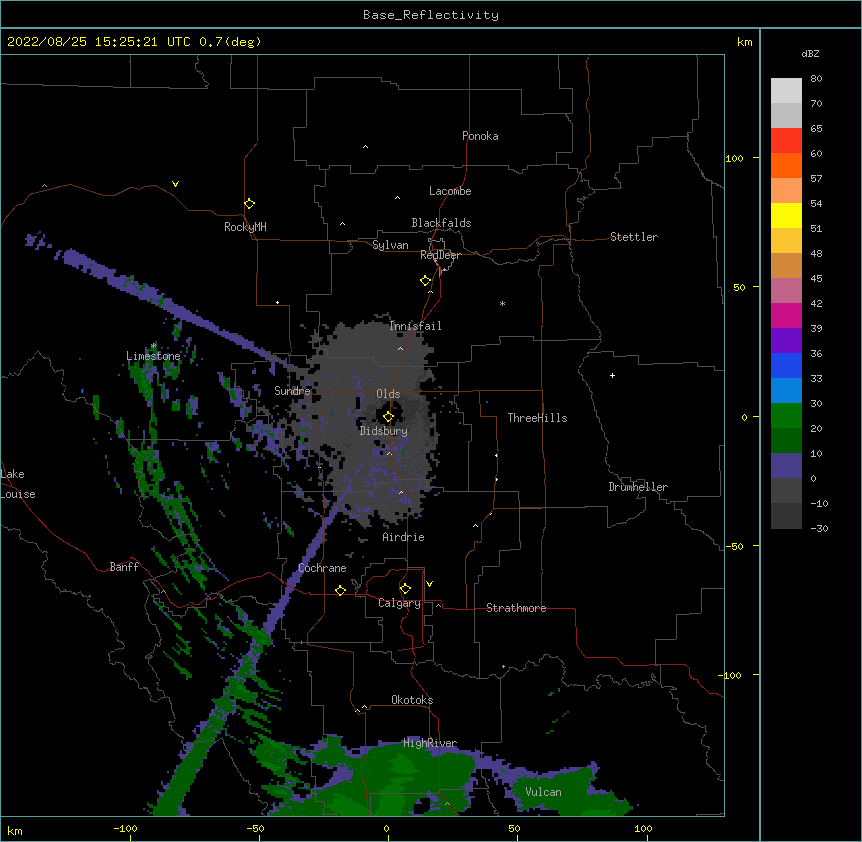Image resolution: width=862 pixels, height=842 pixels.
Task: Click the Sylvan label
Action: 390,245
